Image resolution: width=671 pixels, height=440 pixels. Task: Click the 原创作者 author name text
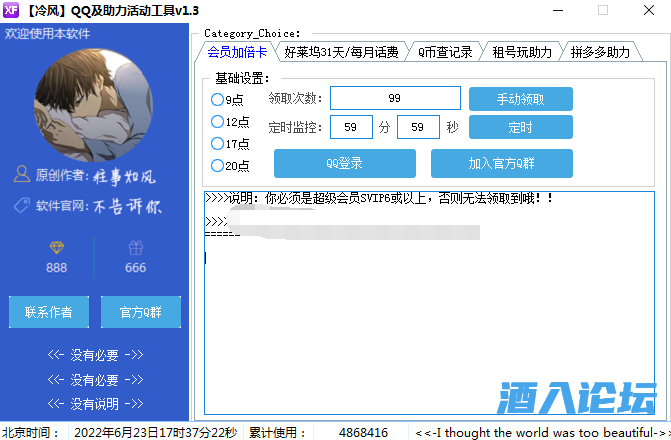pyautogui.click(x=125, y=176)
